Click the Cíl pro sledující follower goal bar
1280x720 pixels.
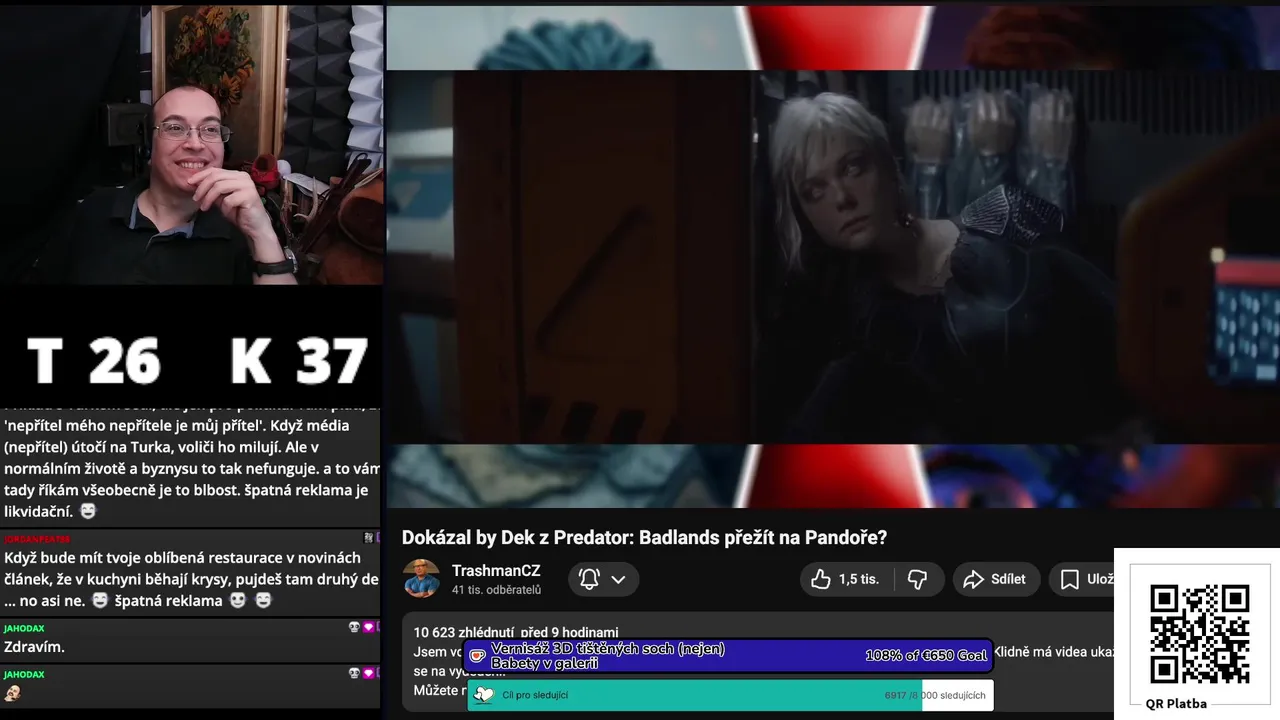[x=730, y=695]
